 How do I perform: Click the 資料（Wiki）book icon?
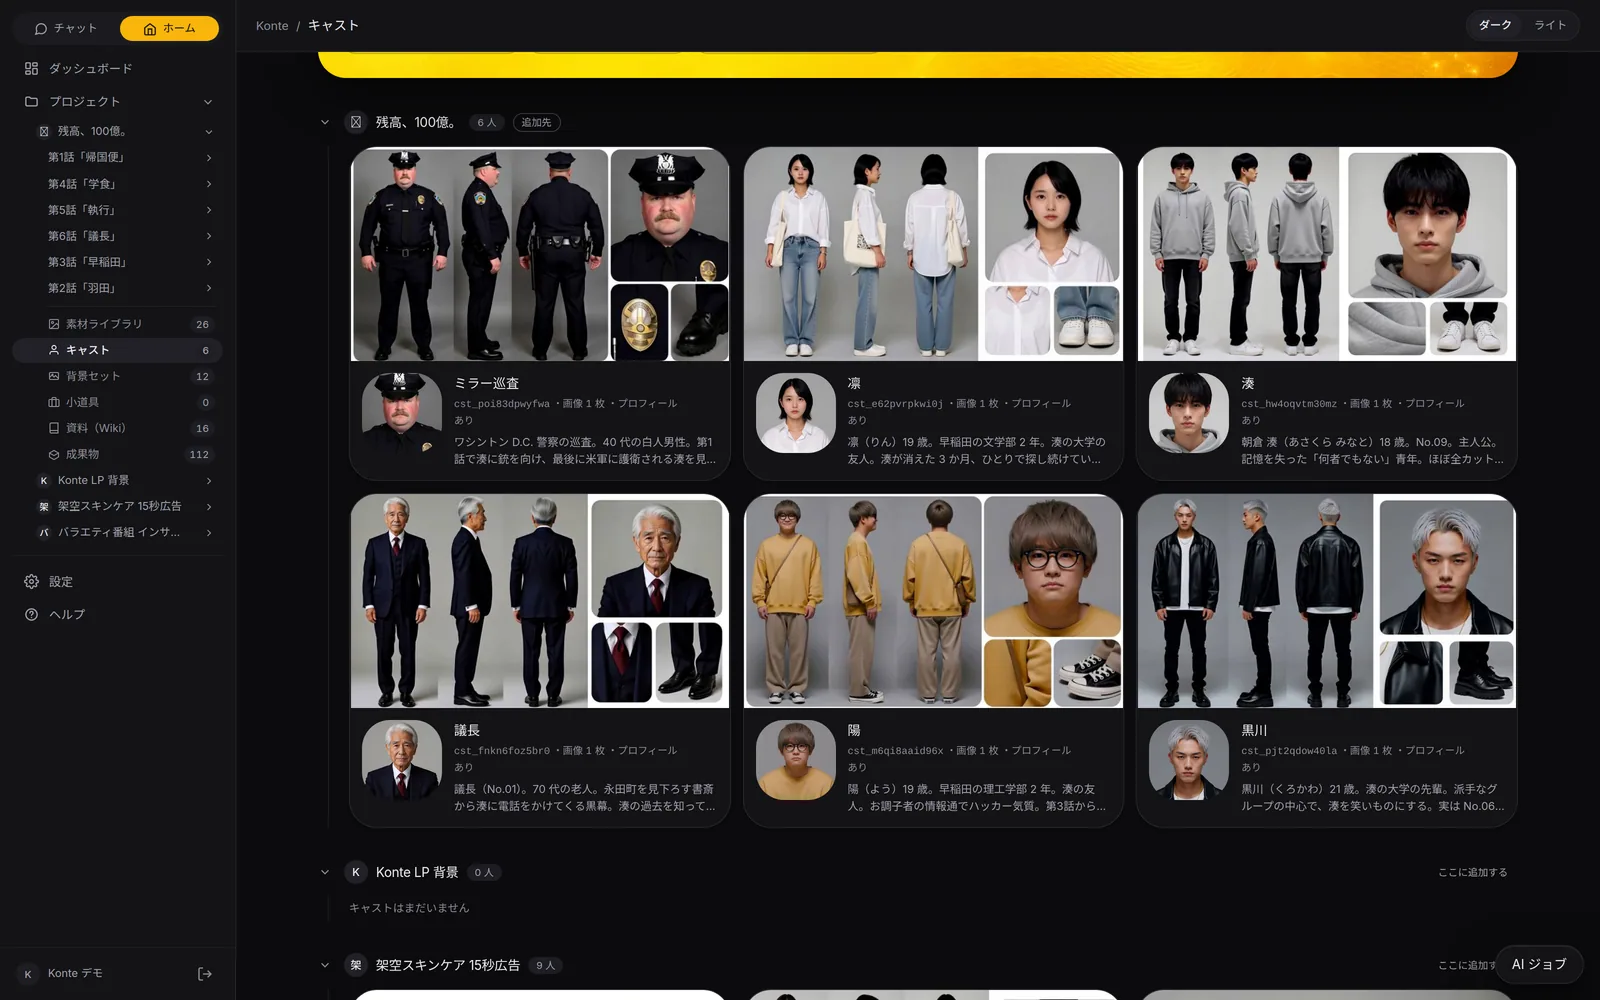pos(54,428)
